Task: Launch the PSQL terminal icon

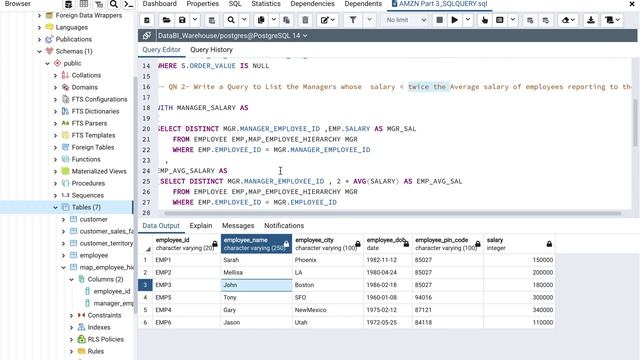Action: [129, 4]
